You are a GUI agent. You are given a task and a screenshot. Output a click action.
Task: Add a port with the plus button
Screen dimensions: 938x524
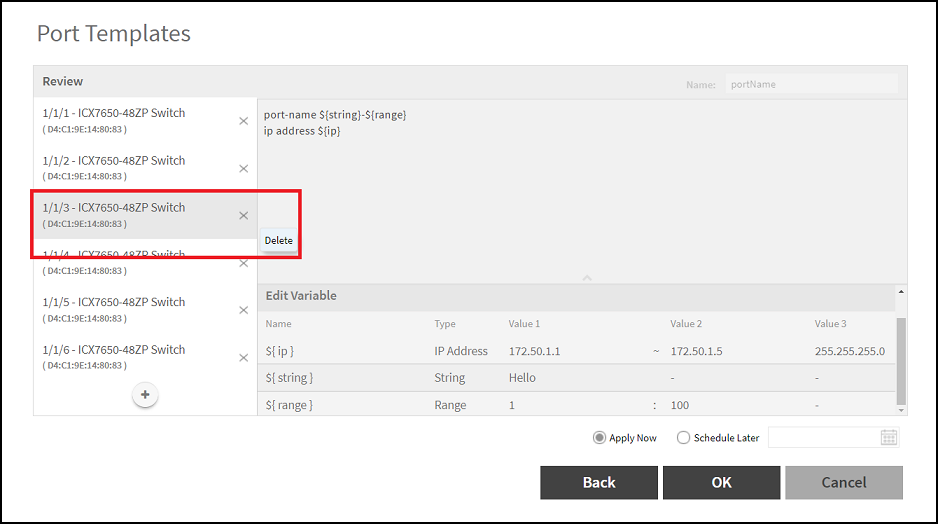tap(145, 395)
